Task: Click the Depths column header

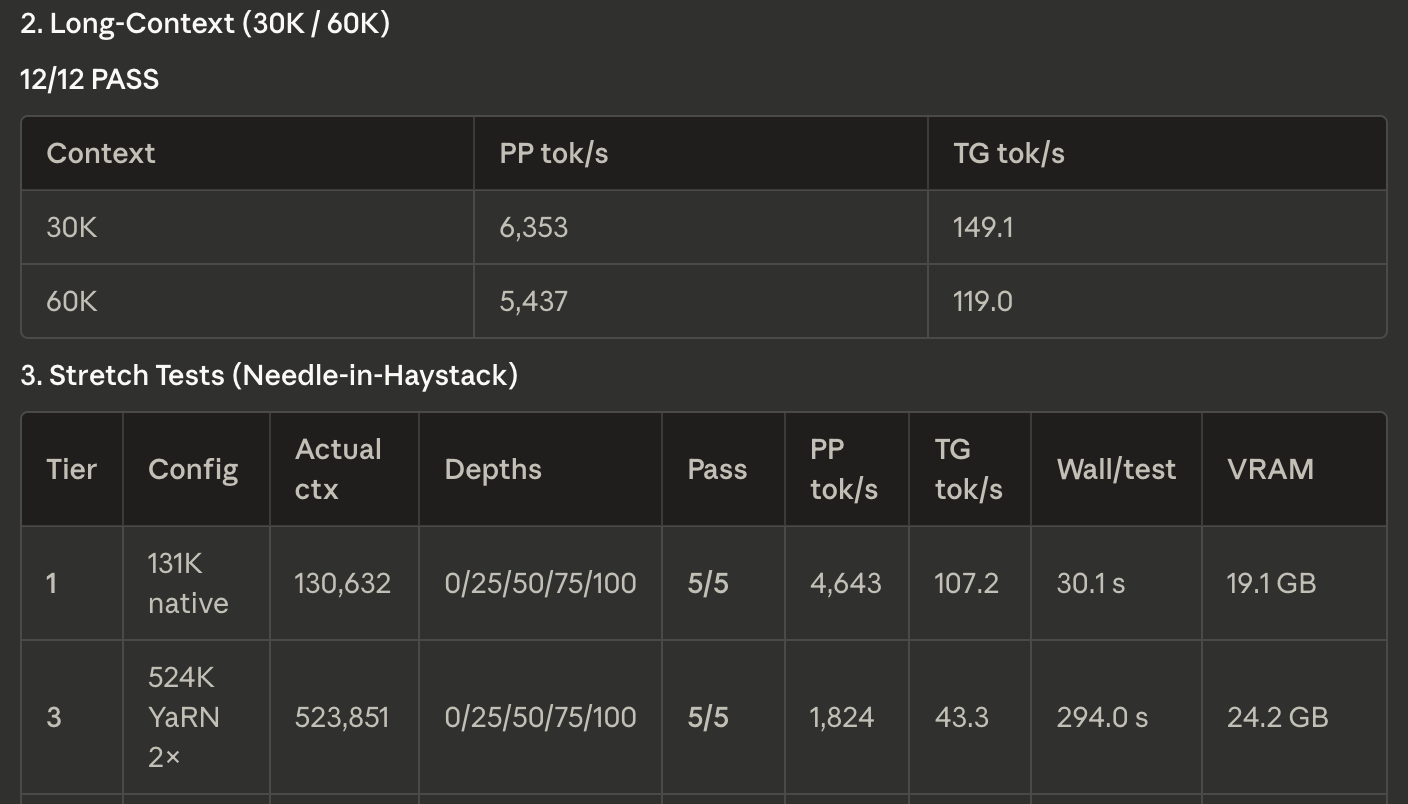Action: (x=493, y=469)
